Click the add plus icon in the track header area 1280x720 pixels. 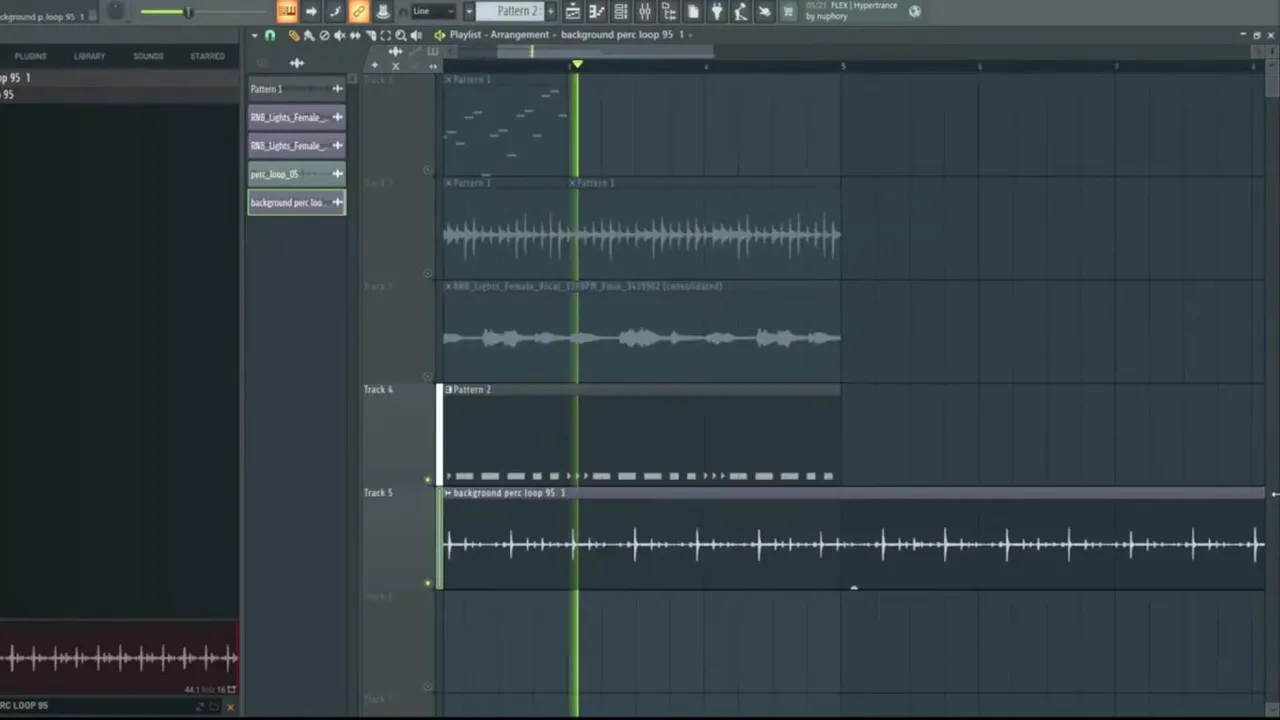click(x=375, y=65)
